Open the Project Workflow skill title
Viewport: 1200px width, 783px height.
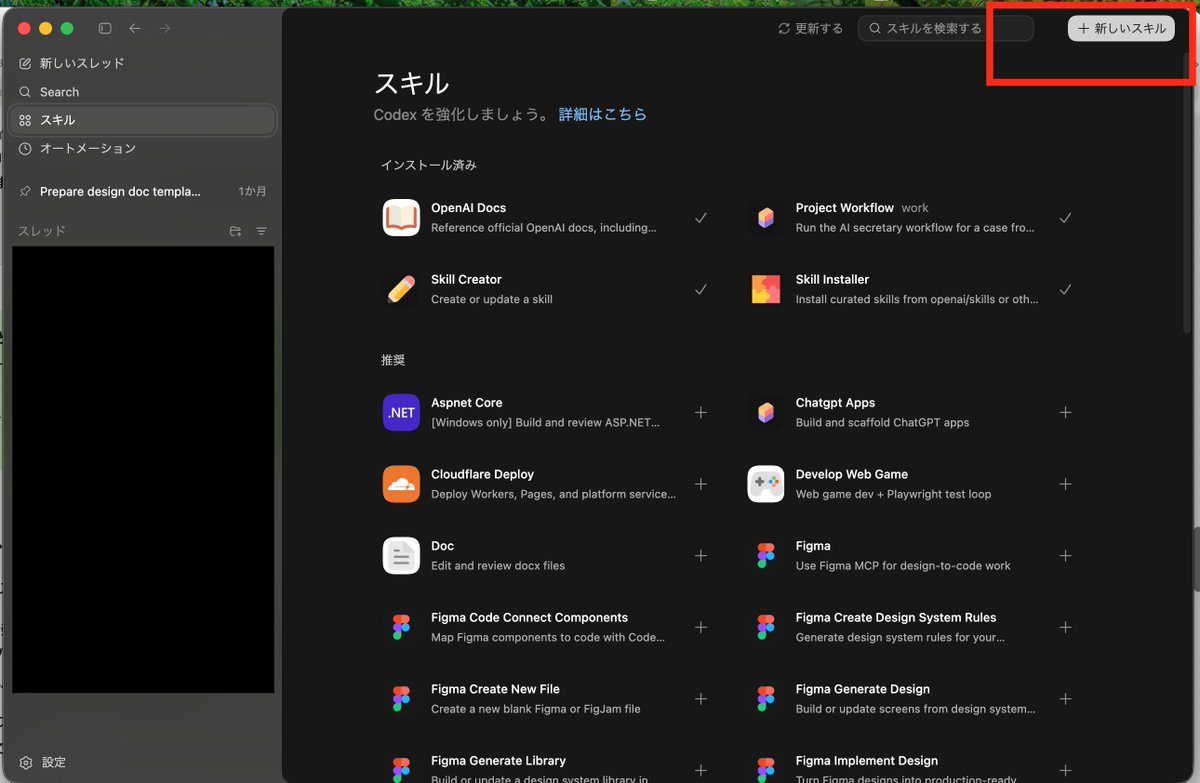[845, 208]
